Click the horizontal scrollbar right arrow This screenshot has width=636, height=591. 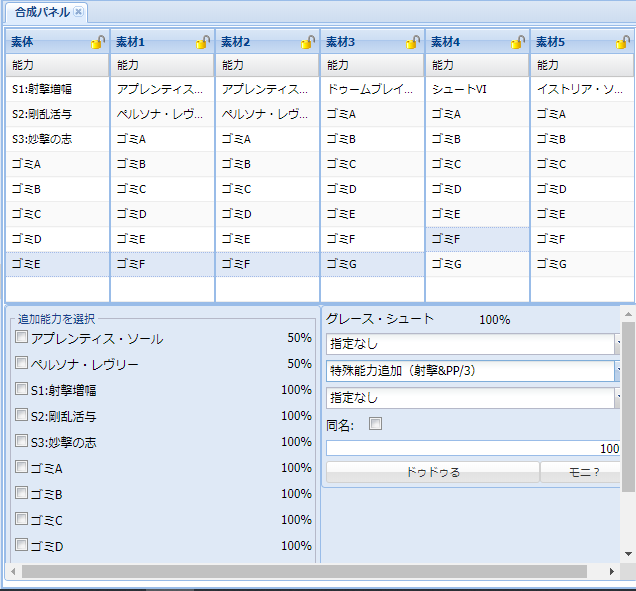point(612,572)
